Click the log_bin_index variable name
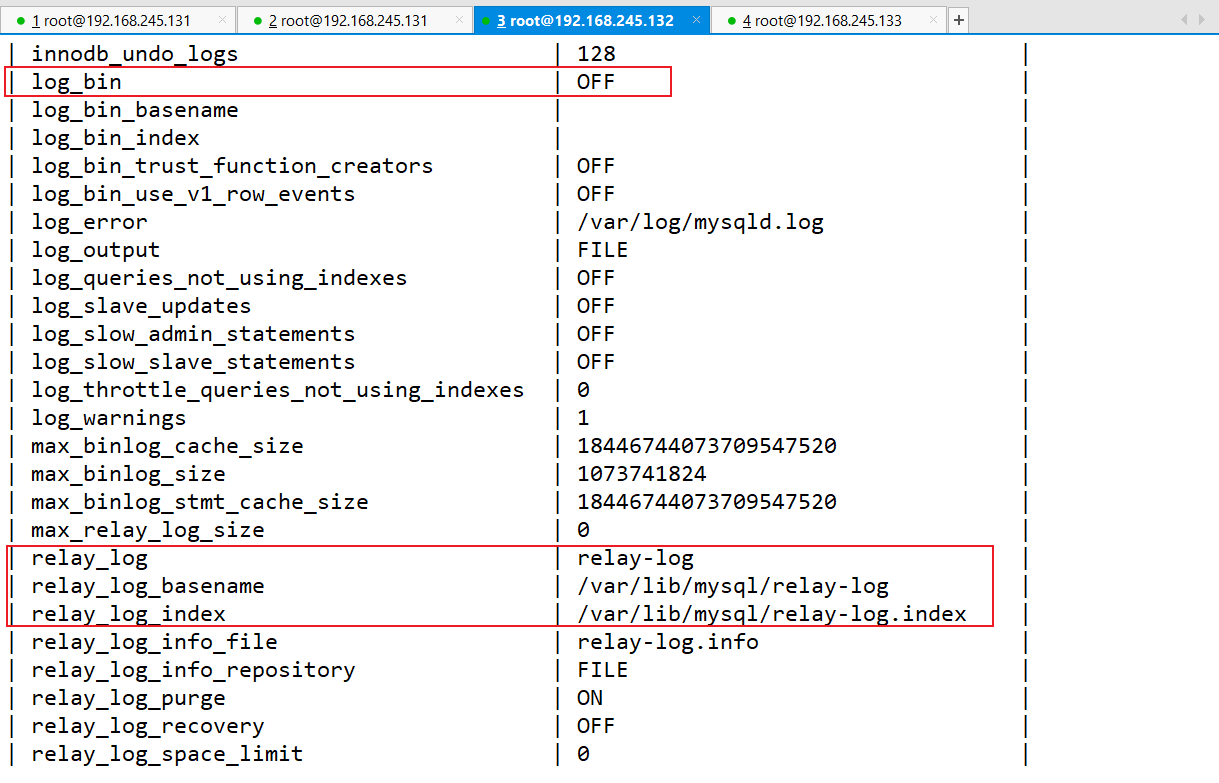The height and width of the screenshot is (783, 1219). tap(115, 138)
